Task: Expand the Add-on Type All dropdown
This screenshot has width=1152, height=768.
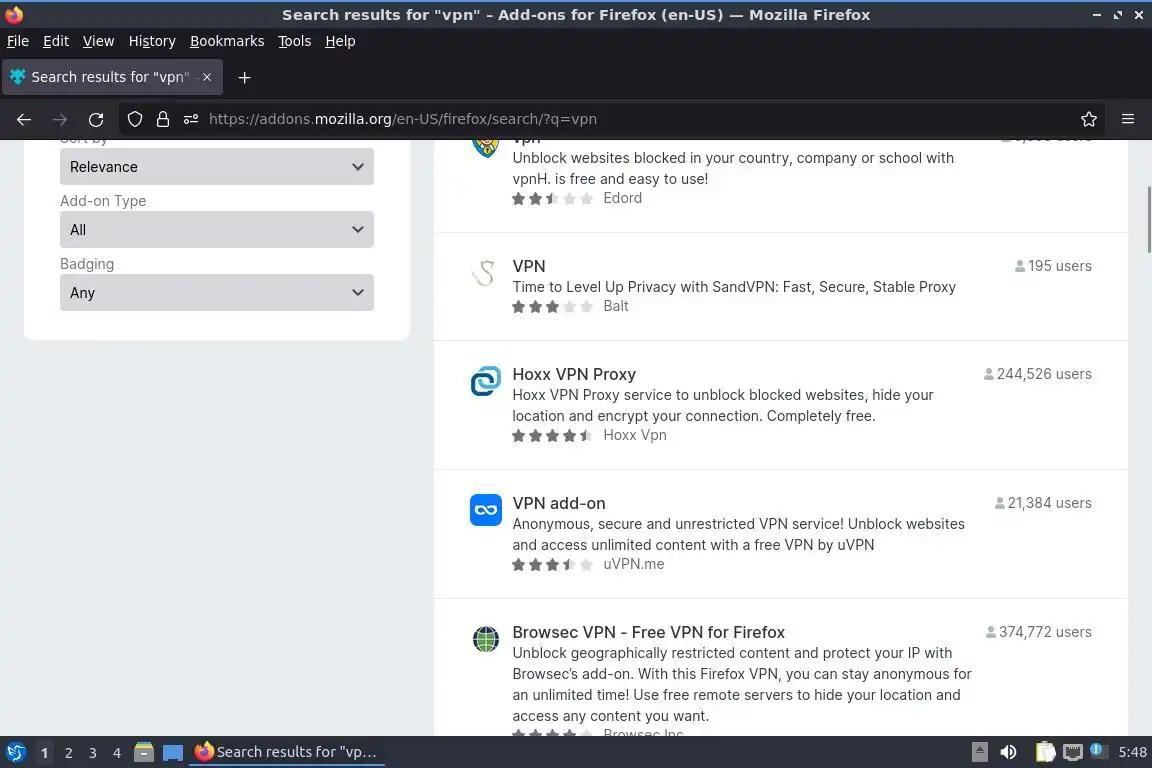Action: pos(217,230)
